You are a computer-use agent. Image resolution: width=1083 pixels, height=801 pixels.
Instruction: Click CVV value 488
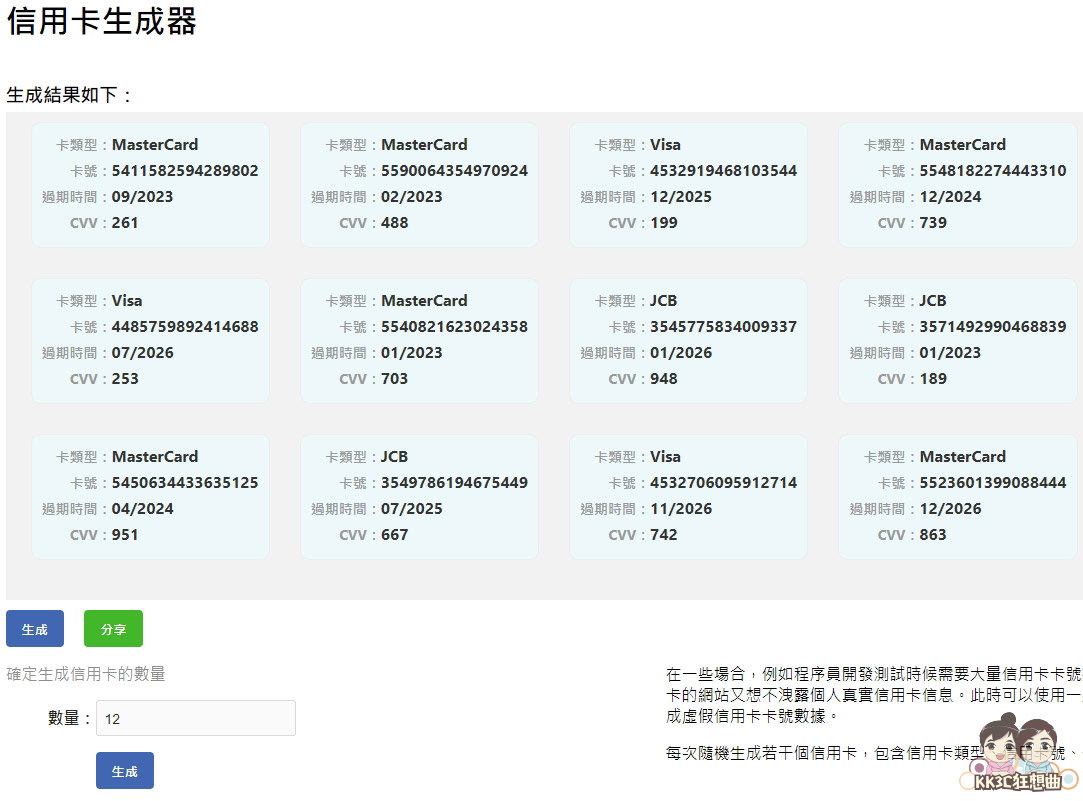(x=394, y=223)
